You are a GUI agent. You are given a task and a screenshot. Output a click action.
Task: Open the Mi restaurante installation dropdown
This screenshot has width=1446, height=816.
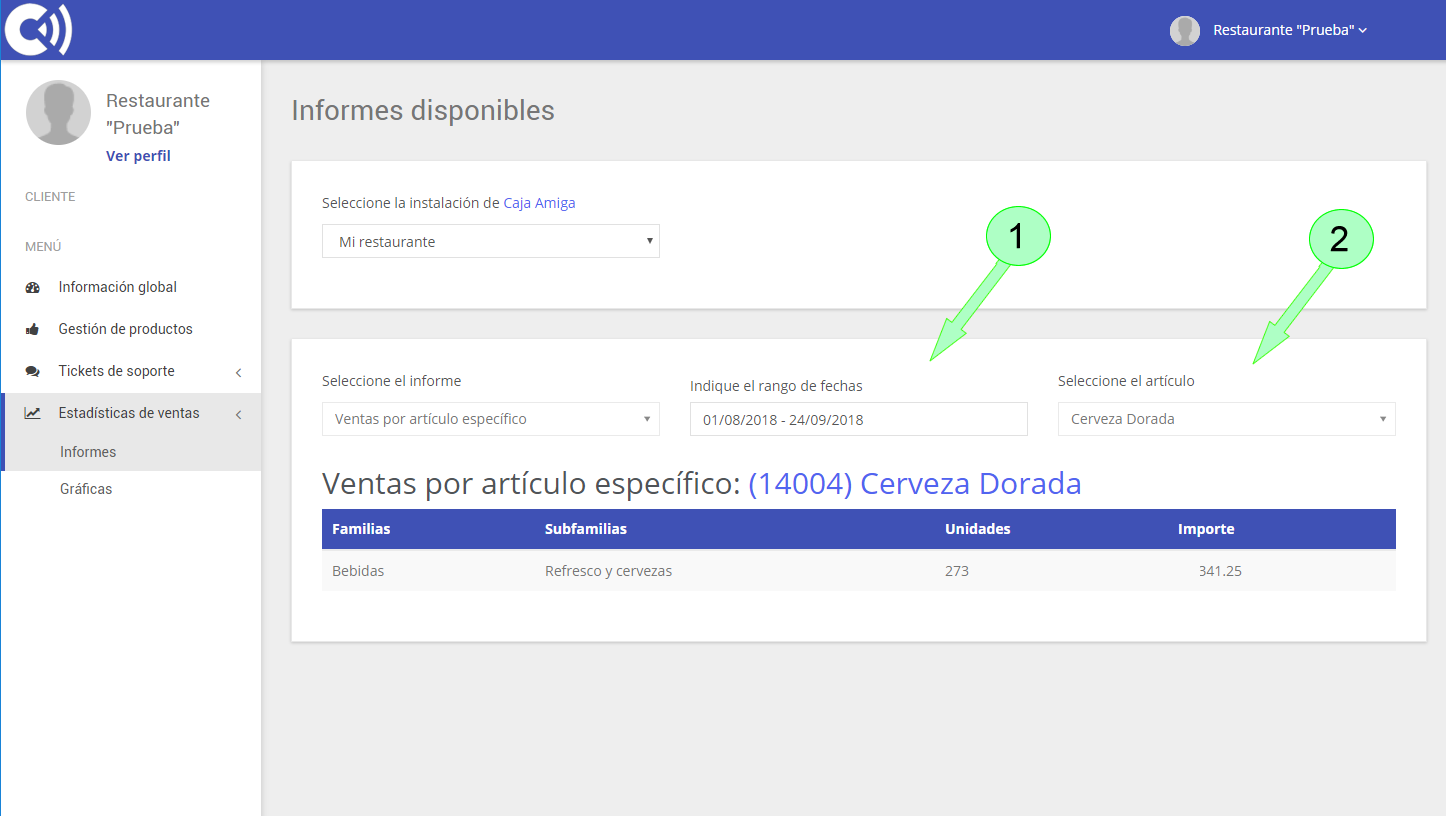point(490,241)
